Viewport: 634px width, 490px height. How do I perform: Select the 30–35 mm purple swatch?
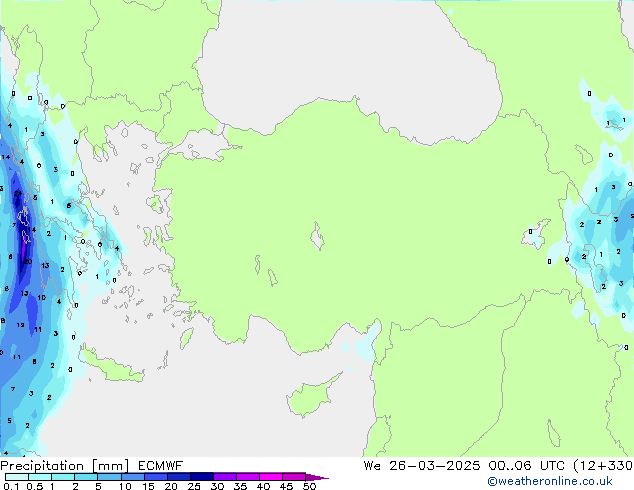tap(225, 477)
